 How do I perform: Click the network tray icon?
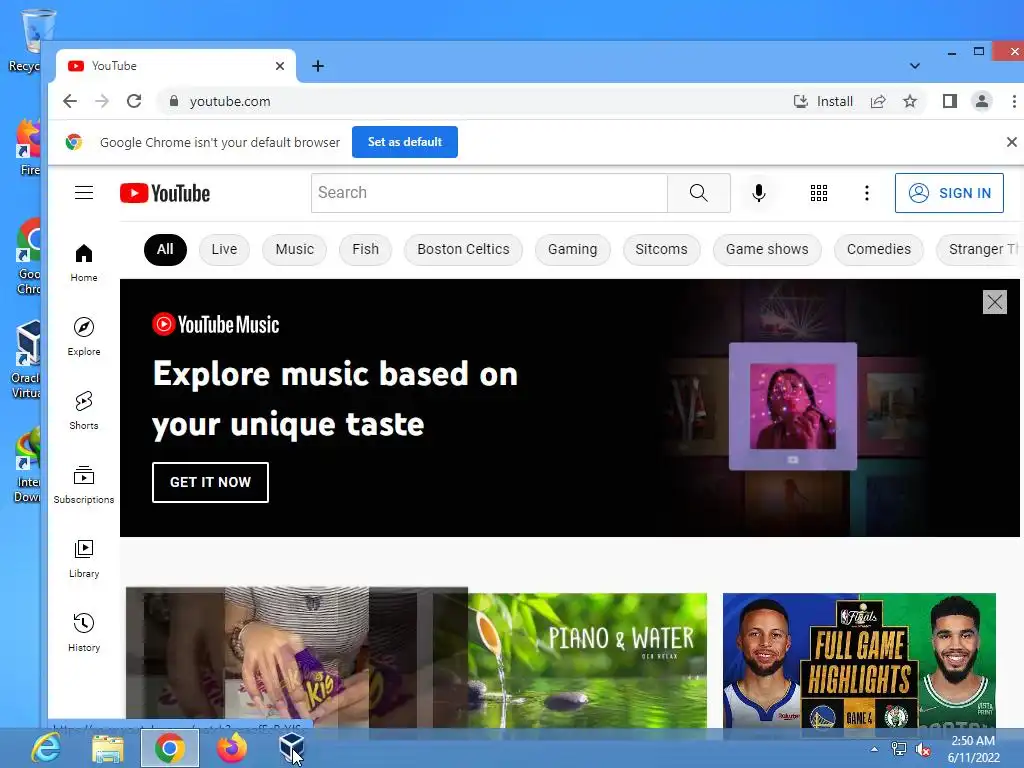[x=899, y=749]
